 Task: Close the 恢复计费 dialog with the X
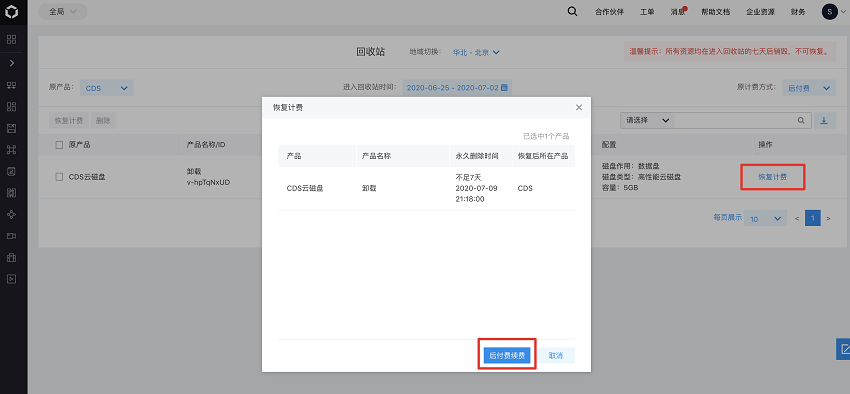[x=579, y=107]
